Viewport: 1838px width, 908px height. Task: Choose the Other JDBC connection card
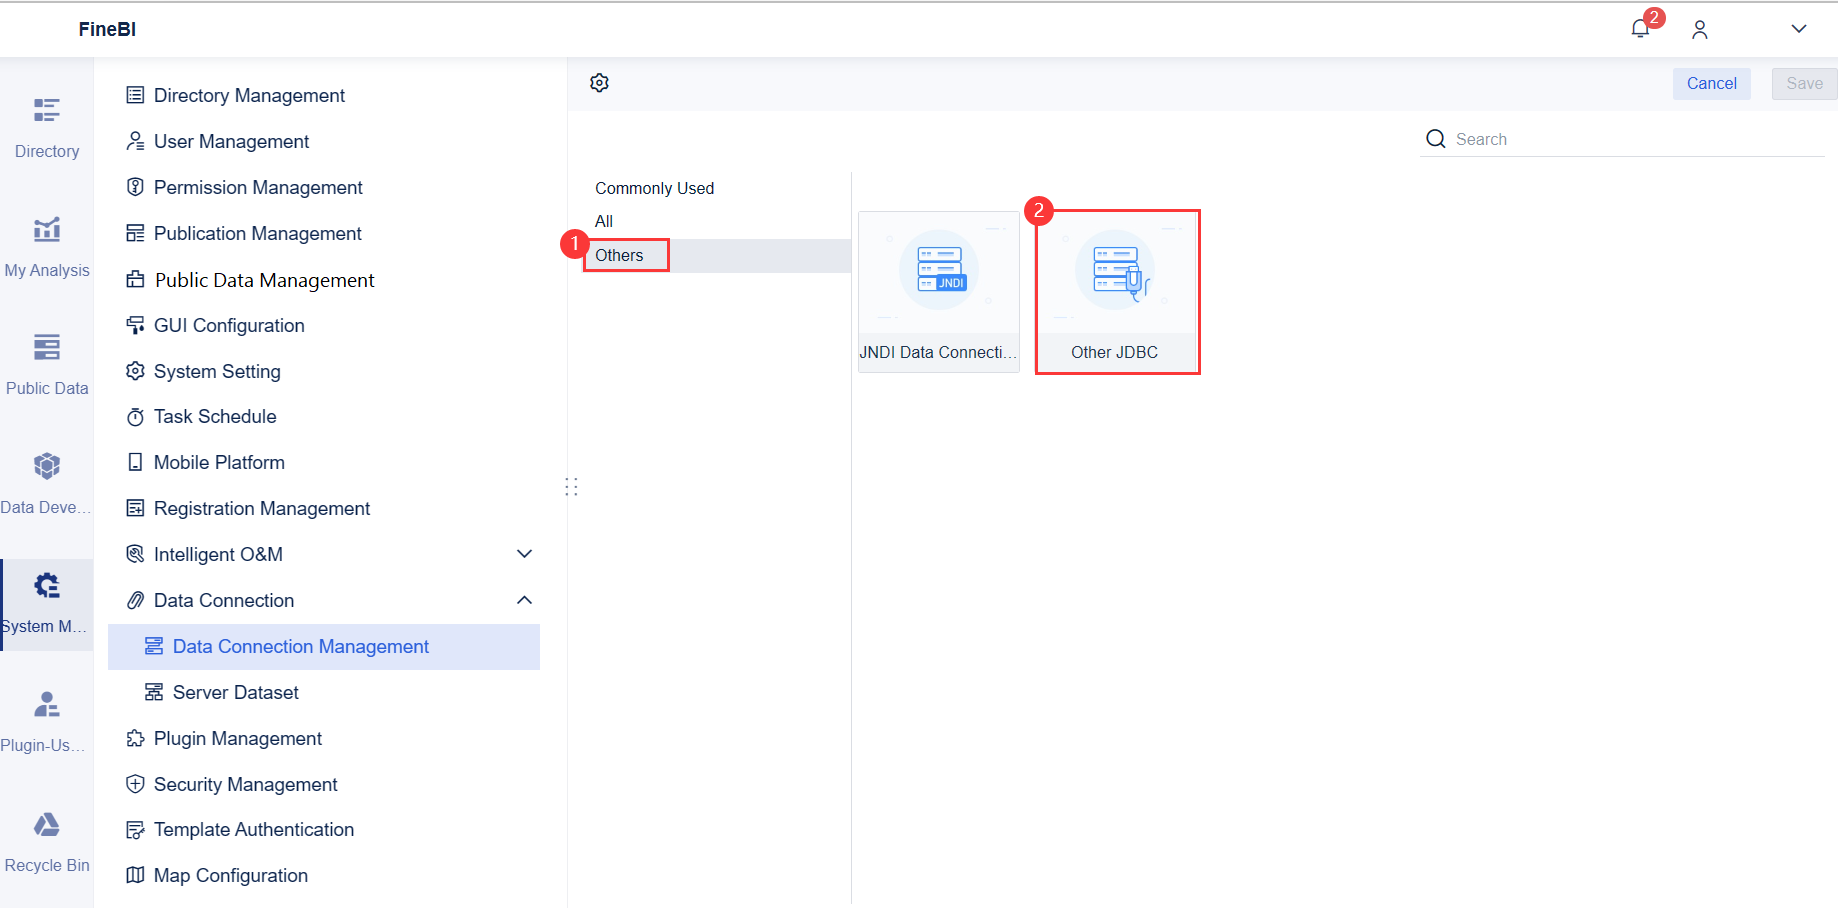pyautogui.click(x=1117, y=292)
